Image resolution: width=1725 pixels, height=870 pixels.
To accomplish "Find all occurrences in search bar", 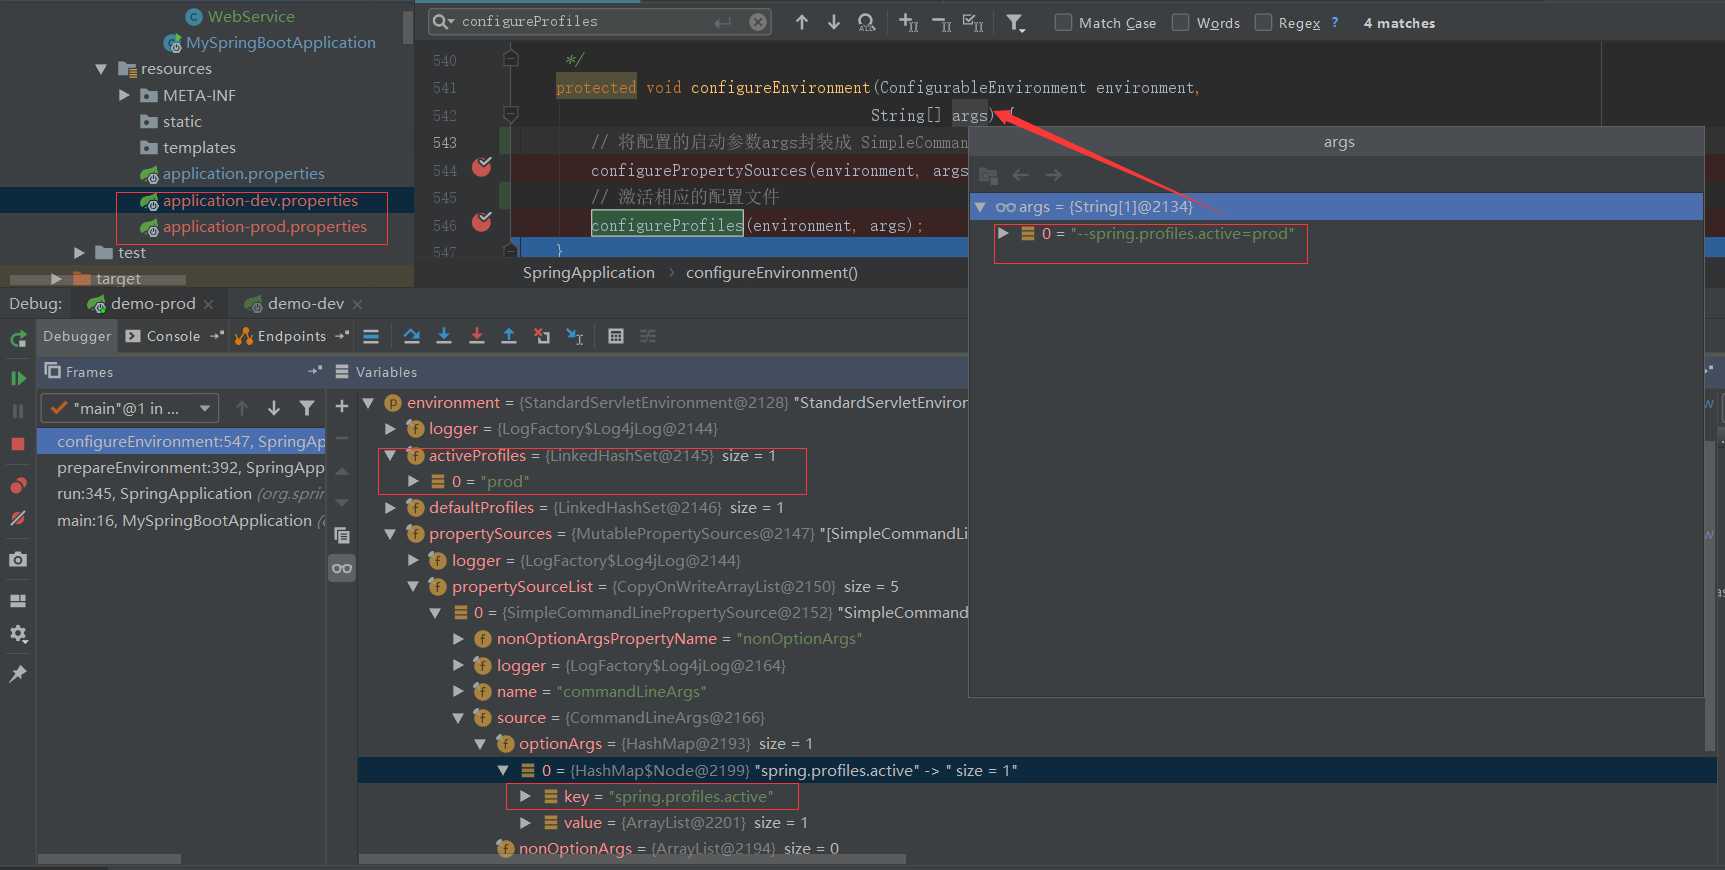I will pos(867,22).
